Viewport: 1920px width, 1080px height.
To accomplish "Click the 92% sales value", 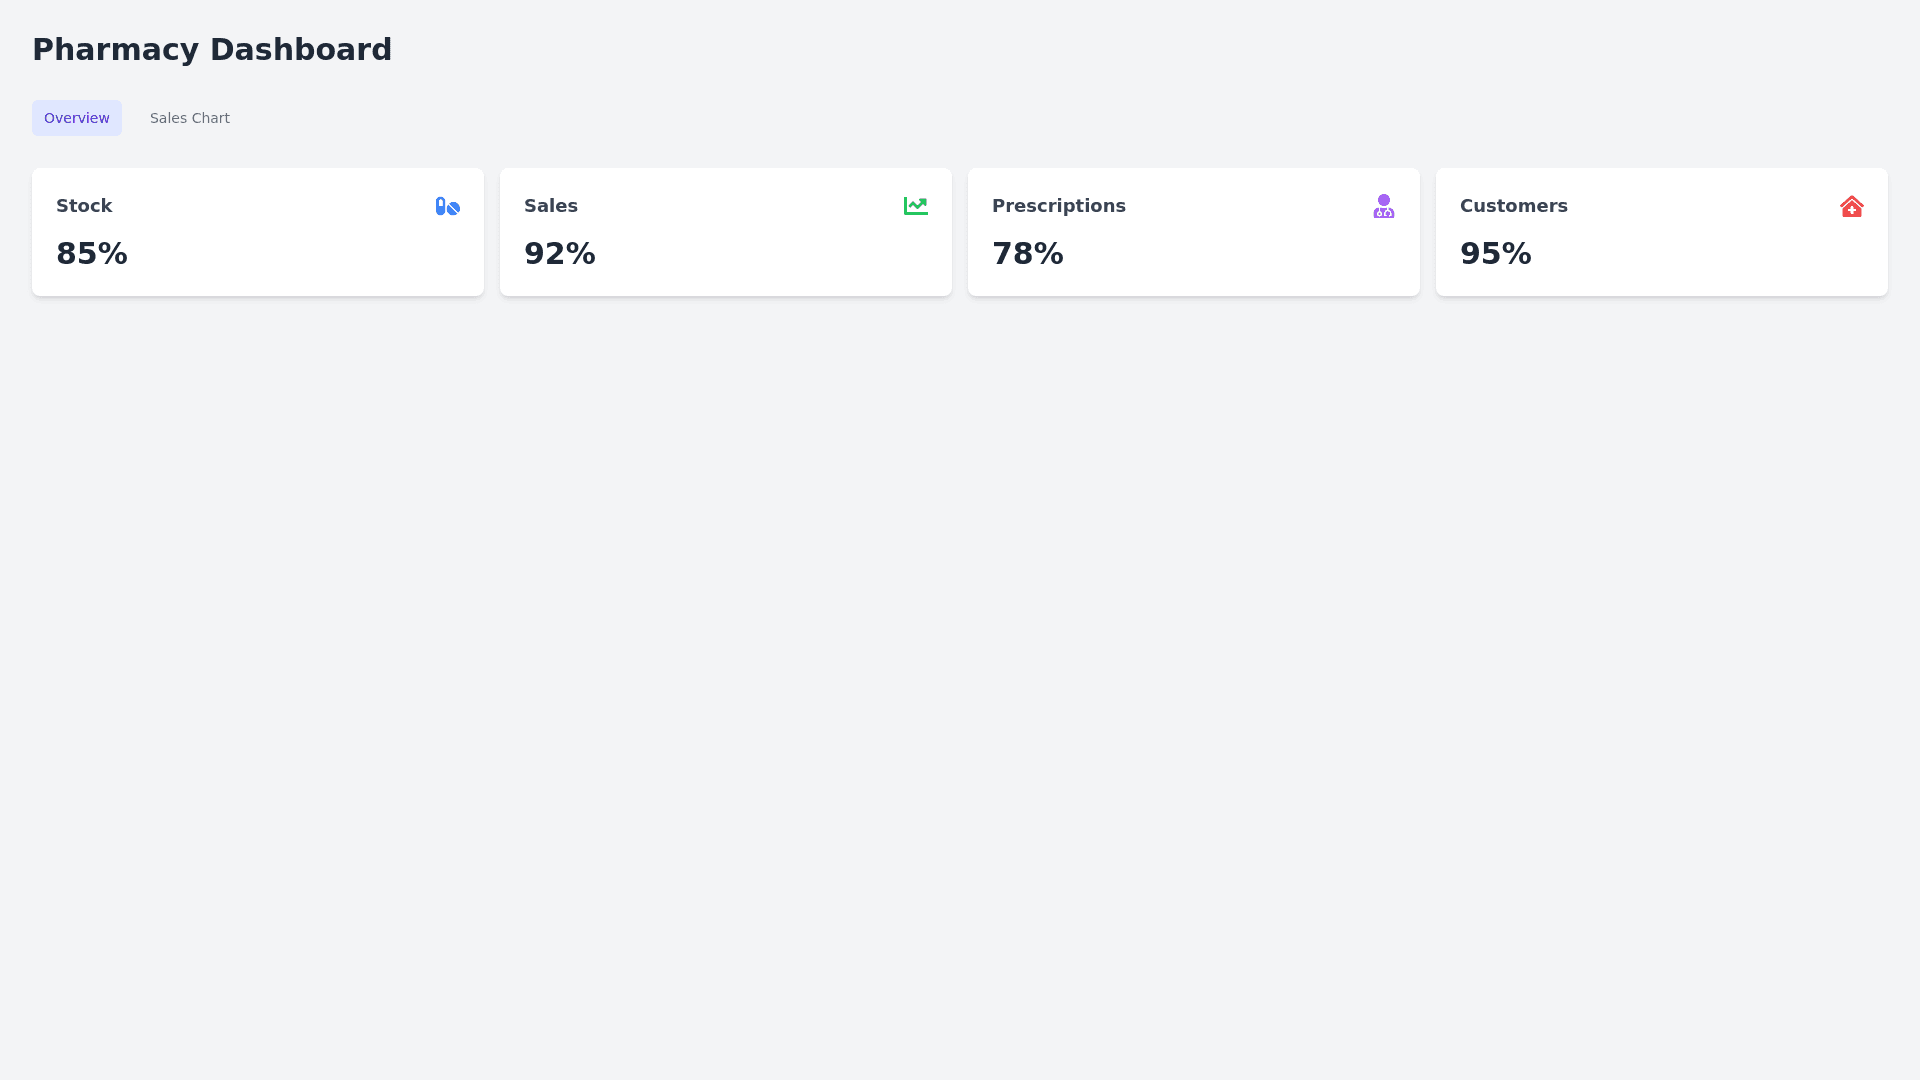I will point(560,254).
